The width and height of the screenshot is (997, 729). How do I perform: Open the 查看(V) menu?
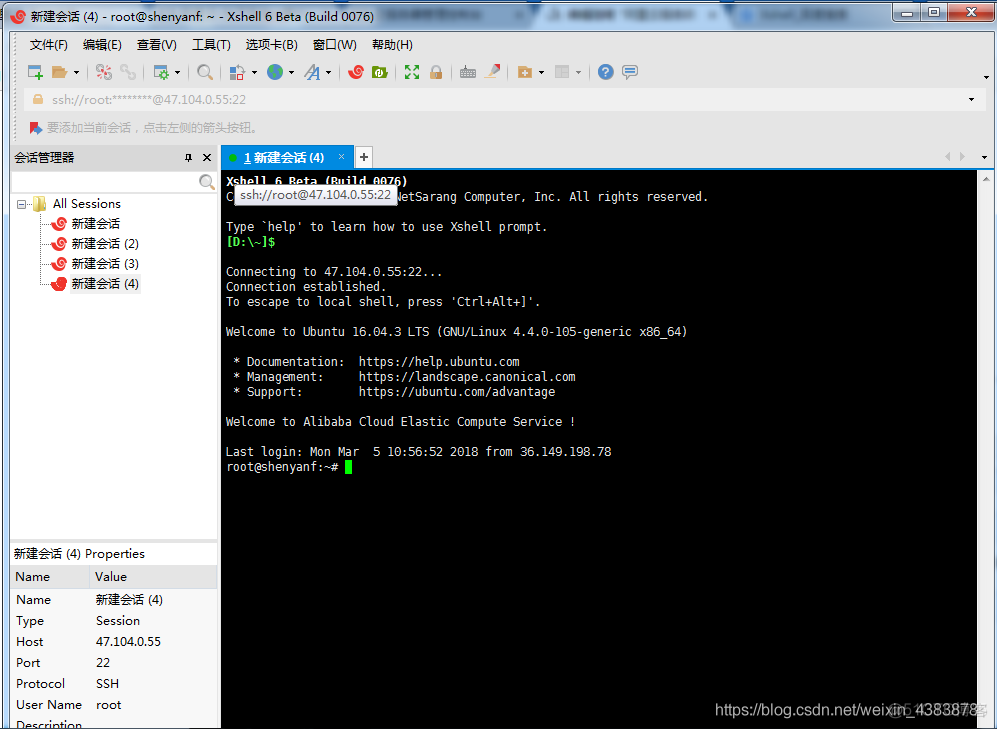click(156, 45)
